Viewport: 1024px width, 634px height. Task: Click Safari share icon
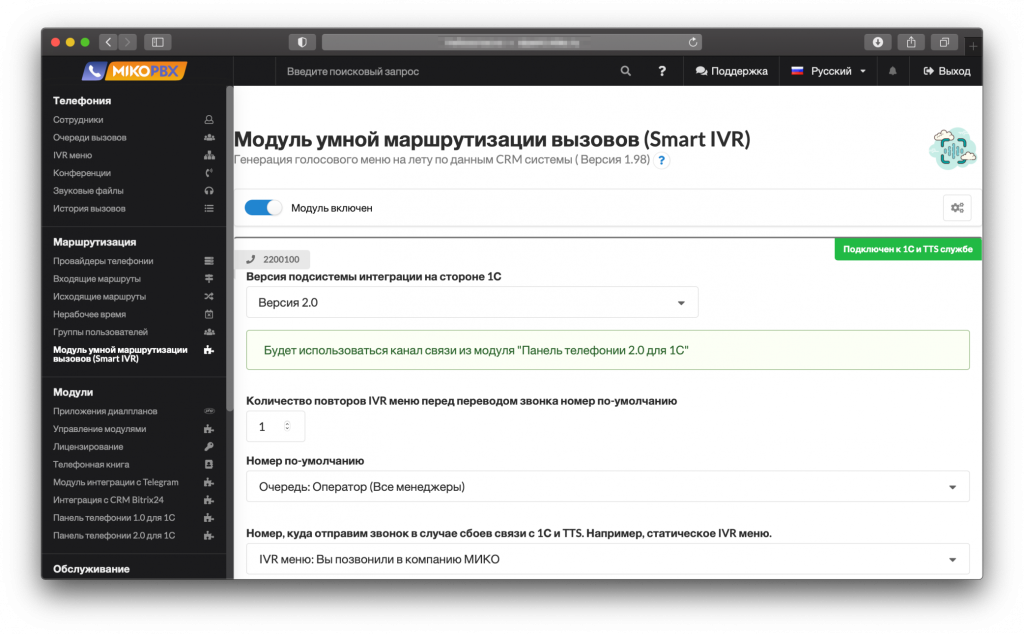911,42
